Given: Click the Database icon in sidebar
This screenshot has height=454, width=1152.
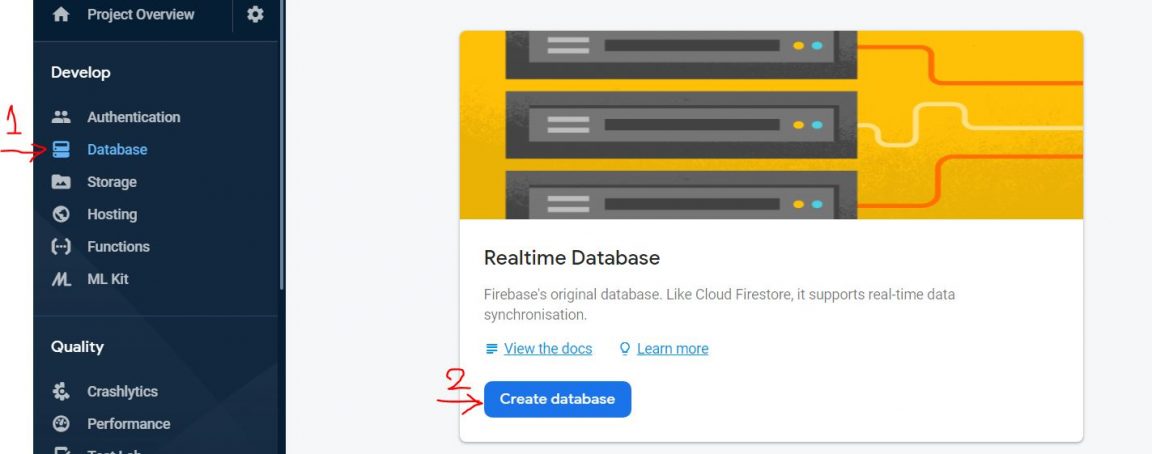Looking at the screenshot, I should click(61, 150).
